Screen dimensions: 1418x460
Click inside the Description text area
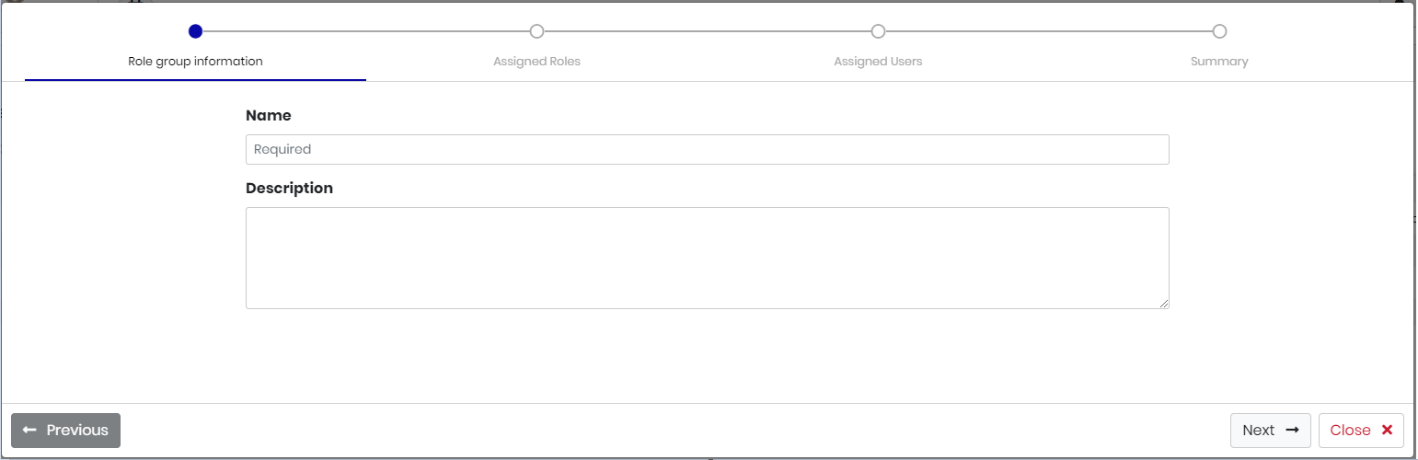coord(707,258)
